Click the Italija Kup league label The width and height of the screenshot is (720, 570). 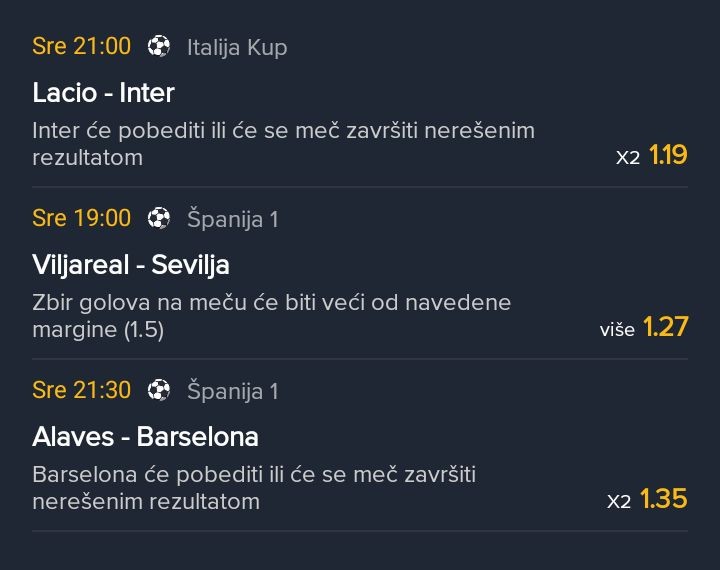[237, 47]
